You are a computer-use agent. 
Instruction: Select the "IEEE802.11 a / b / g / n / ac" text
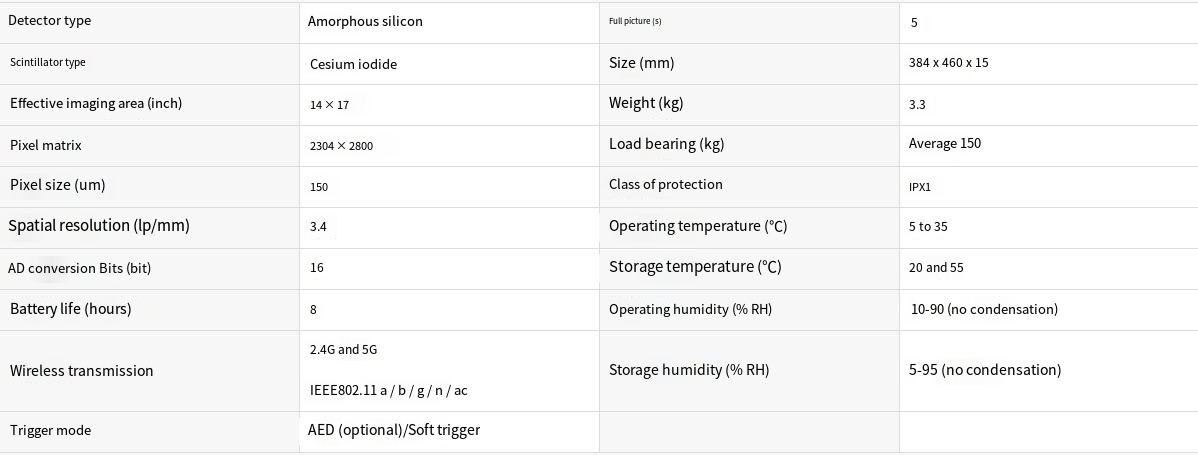click(390, 390)
